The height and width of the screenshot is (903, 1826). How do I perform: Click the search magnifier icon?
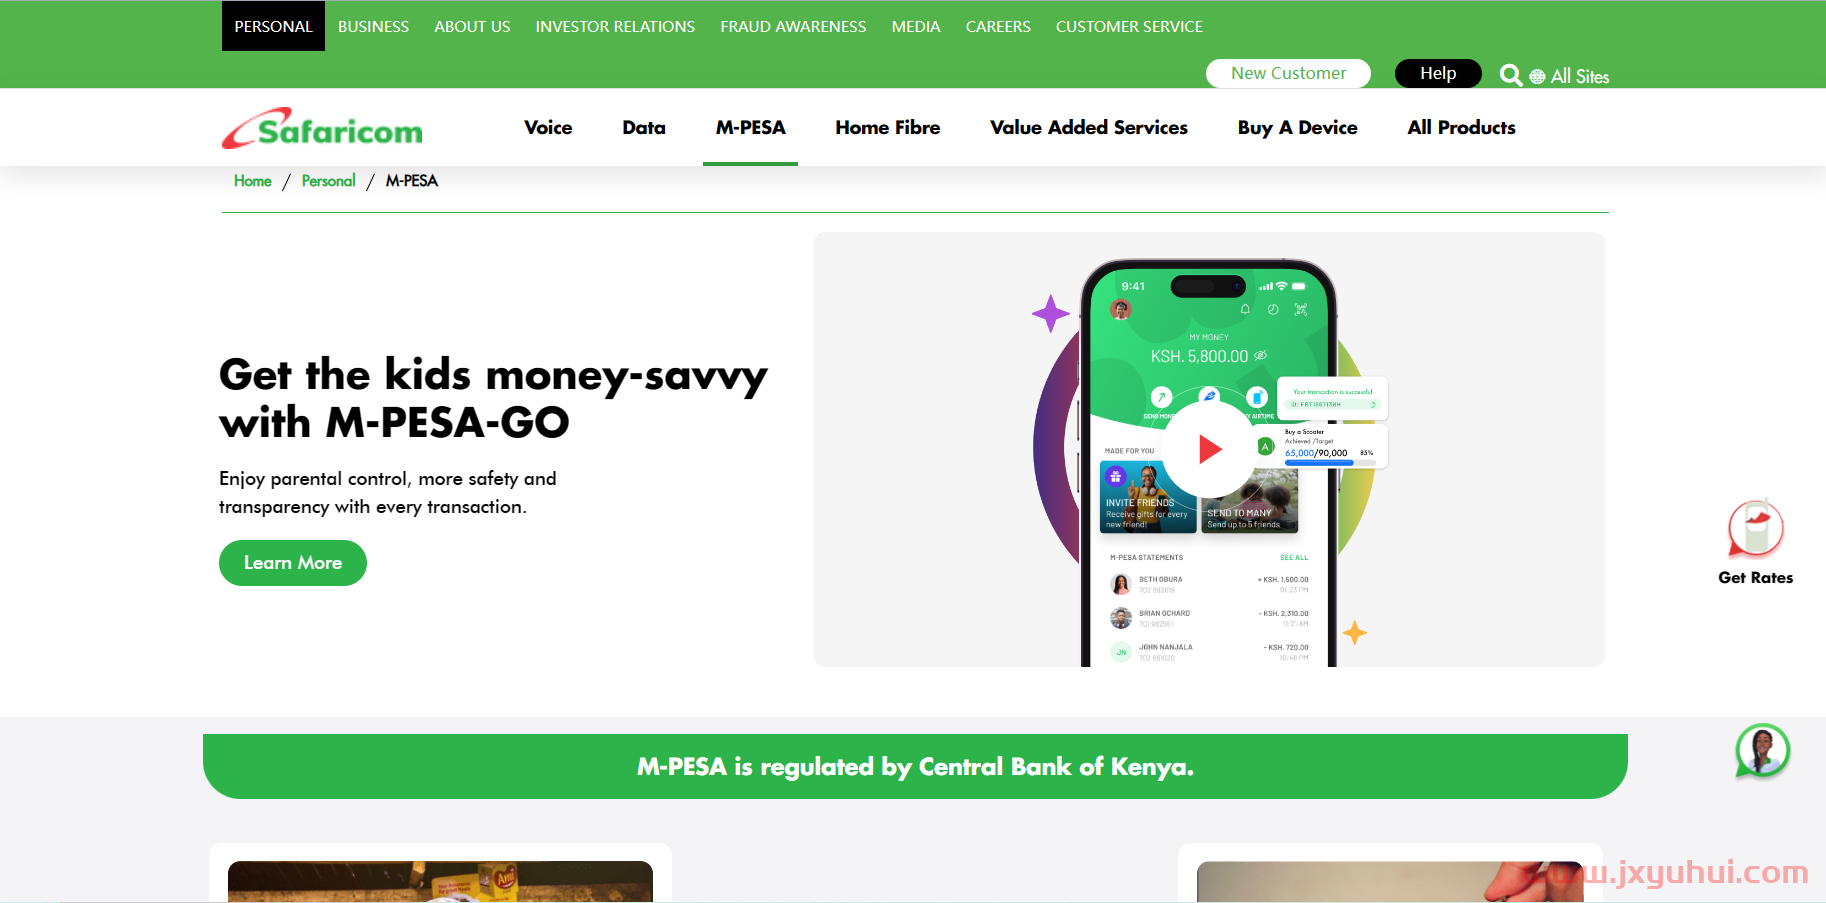[x=1510, y=75]
